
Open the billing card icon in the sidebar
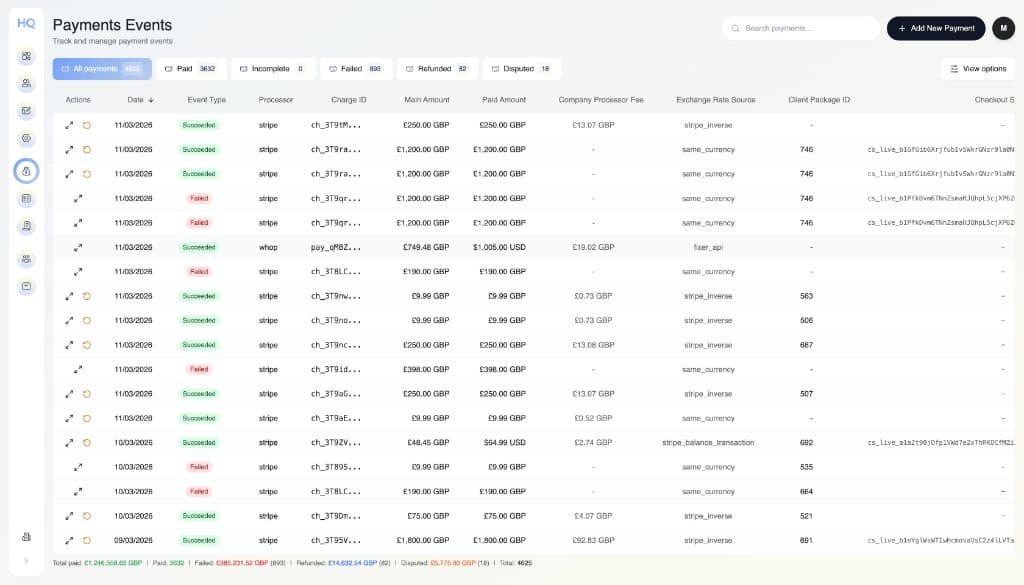25,199
